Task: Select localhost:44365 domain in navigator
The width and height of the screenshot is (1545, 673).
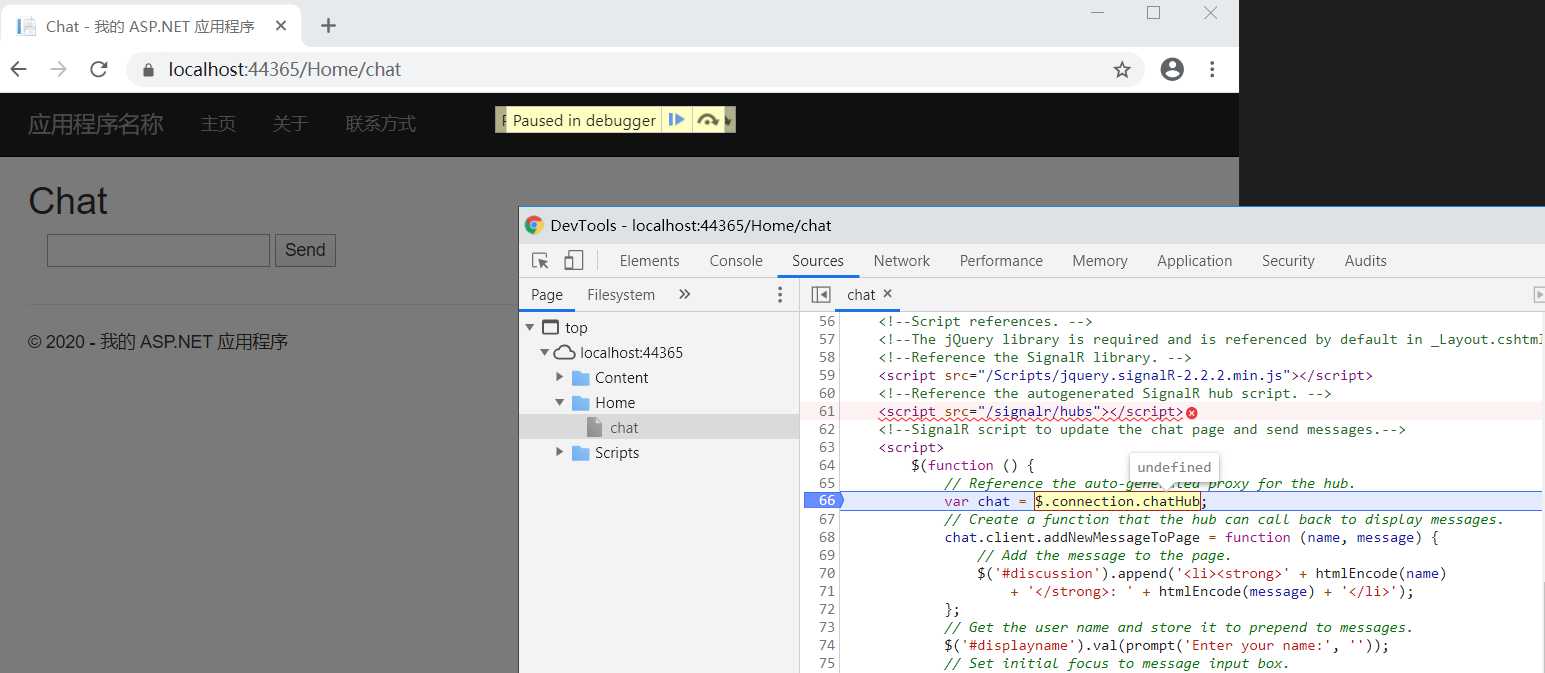Action: pyautogui.click(x=631, y=352)
